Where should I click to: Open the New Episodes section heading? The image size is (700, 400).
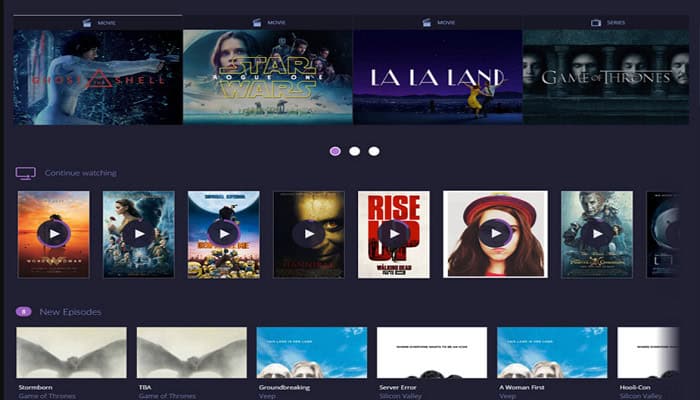pos(70,312)
